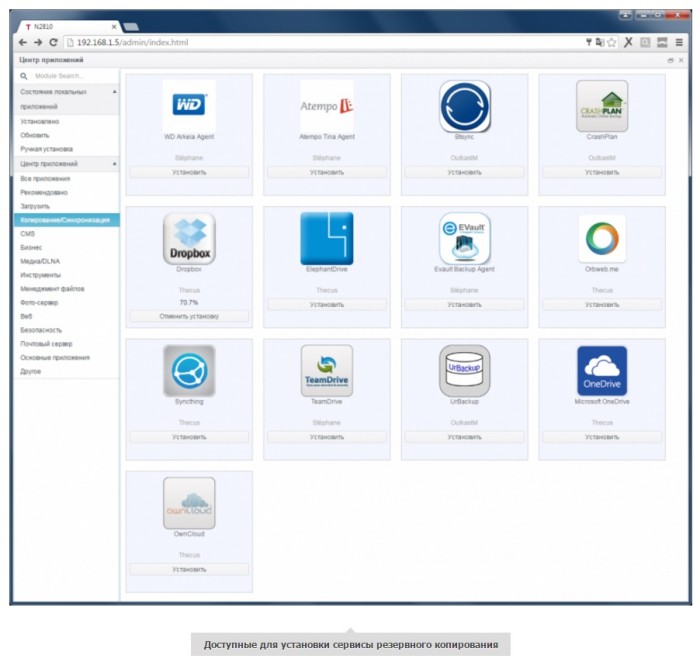Go forward with browser forward arrow
This screenshot has height=659, width=700.
[38, 42]
